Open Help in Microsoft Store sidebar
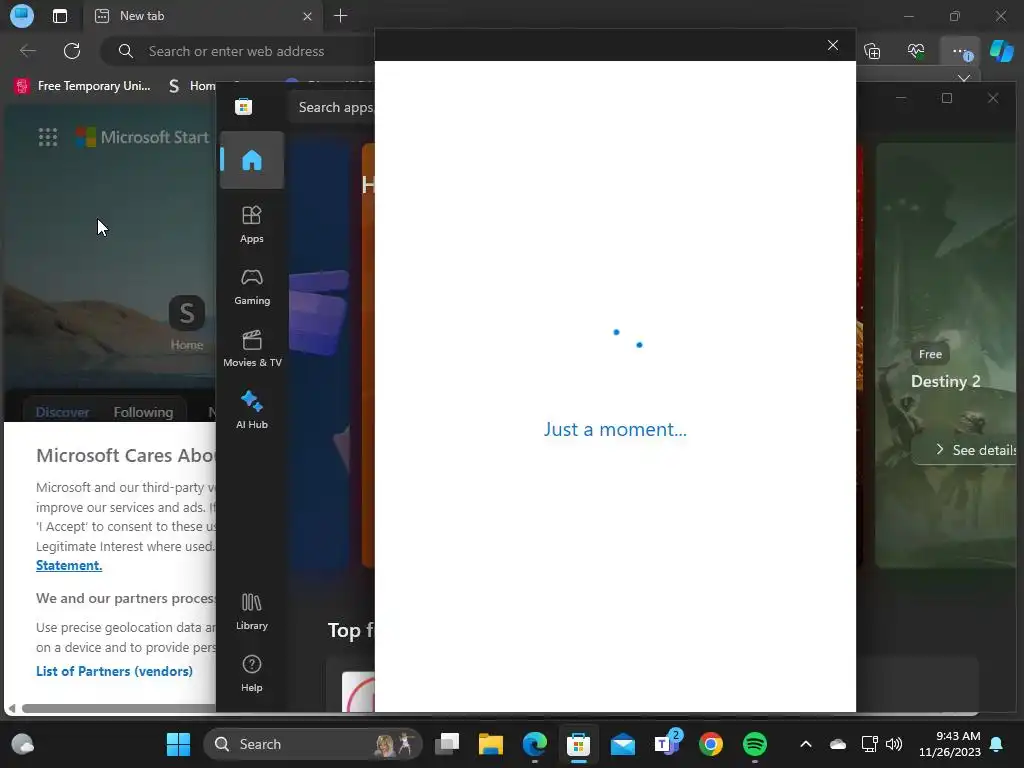The width and height of the screenshot is (1024, 768). (251, 673)
